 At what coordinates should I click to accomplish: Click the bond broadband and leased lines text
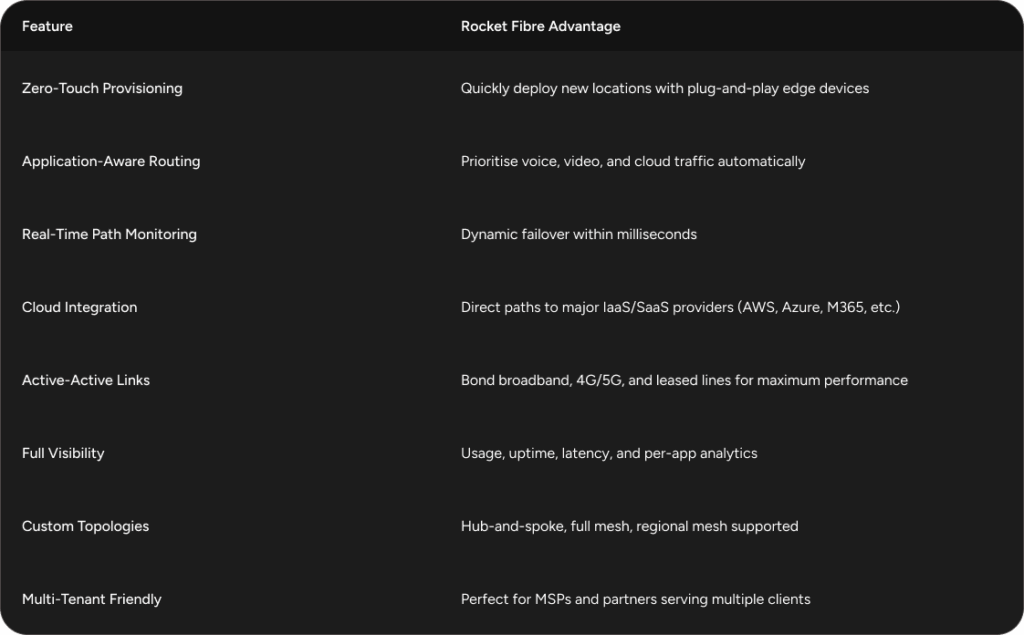click(x=684, y=380)
